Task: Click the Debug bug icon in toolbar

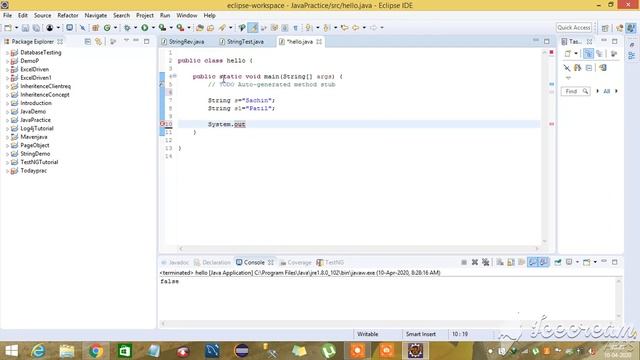Action: [x=127, y=28]
